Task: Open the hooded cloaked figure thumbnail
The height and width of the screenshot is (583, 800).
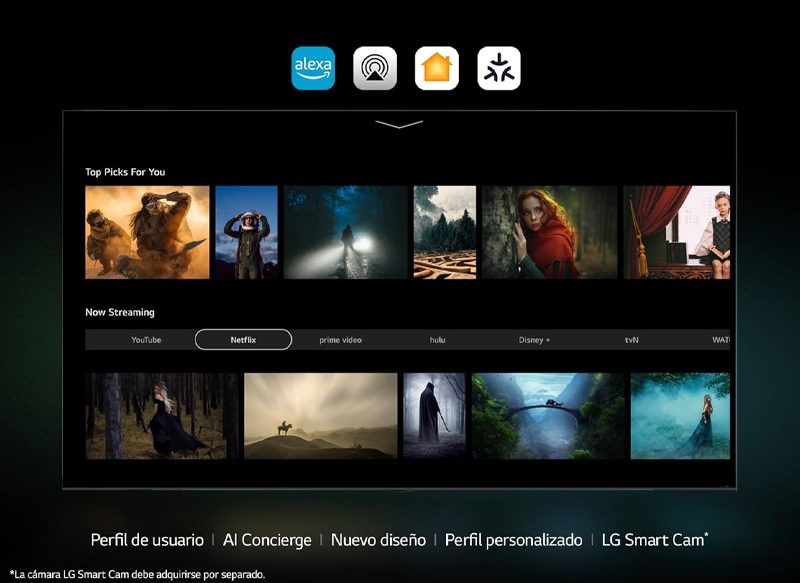Action: (x=434, y=416)
